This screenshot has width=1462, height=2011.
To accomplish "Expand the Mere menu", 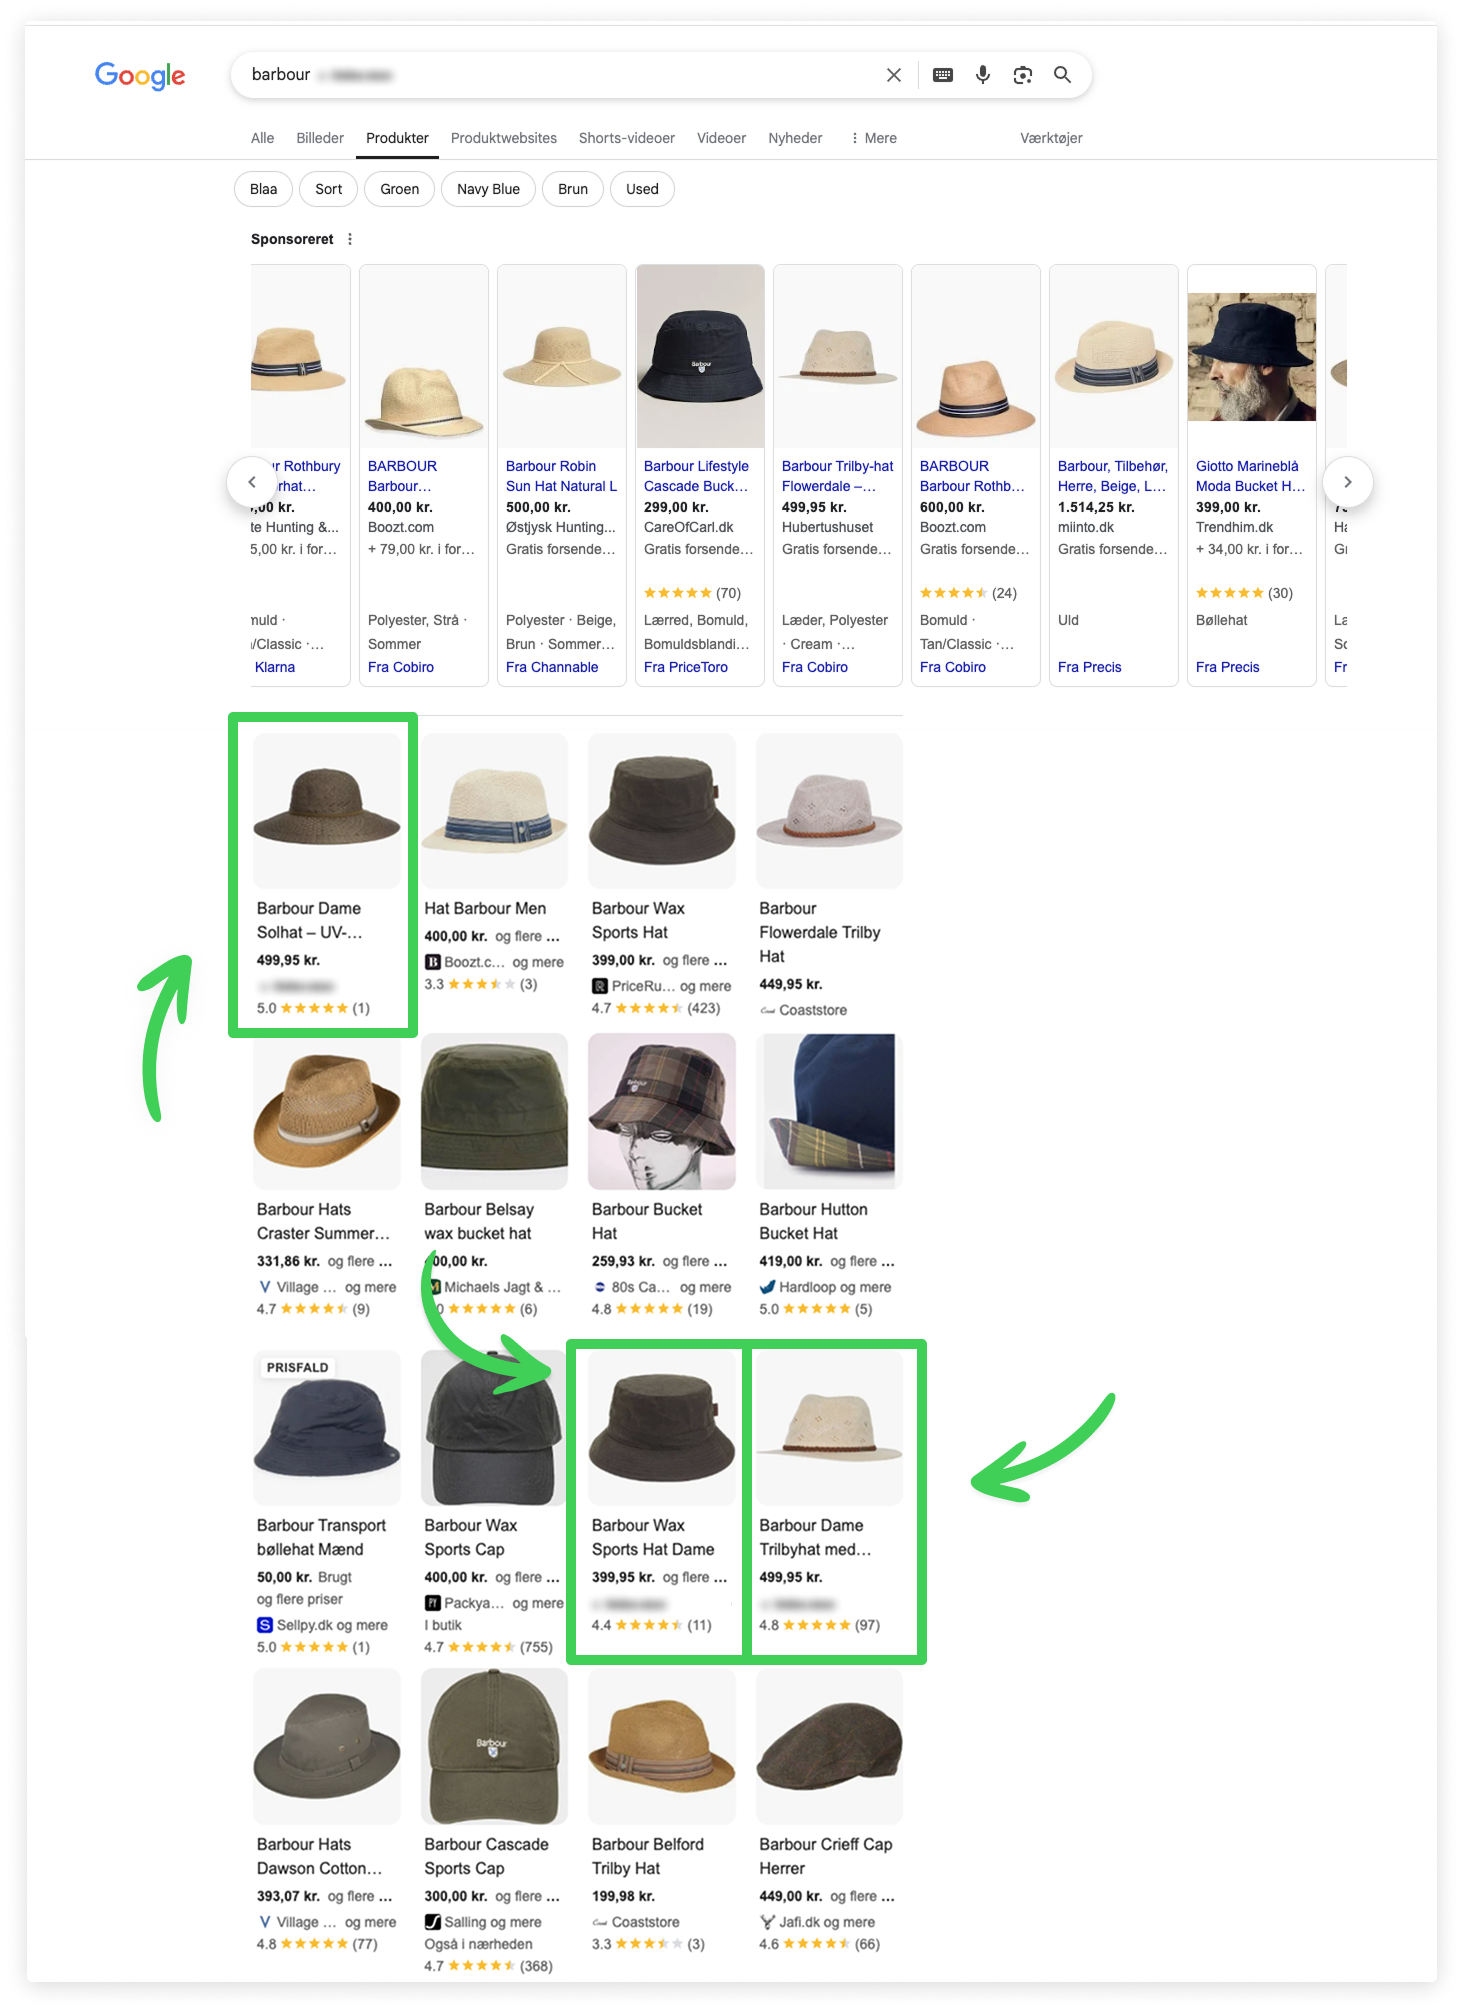I will pyautogui.click(x=874, y=138).
